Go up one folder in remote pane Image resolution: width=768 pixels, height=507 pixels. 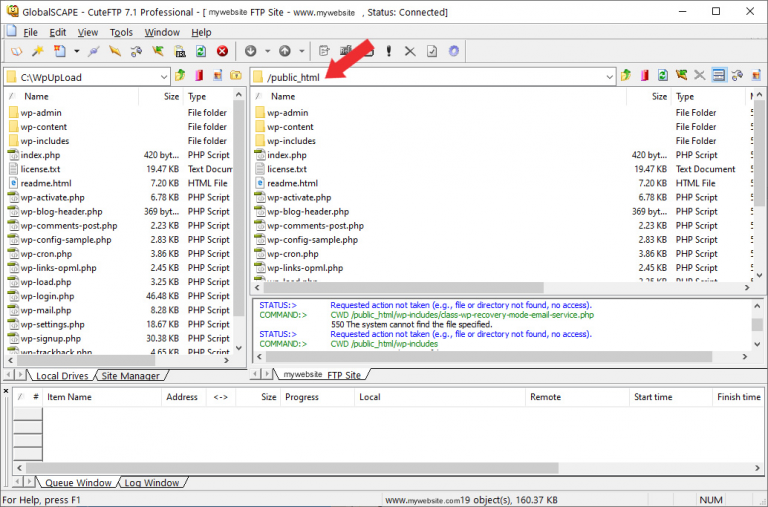click(626, 76)
